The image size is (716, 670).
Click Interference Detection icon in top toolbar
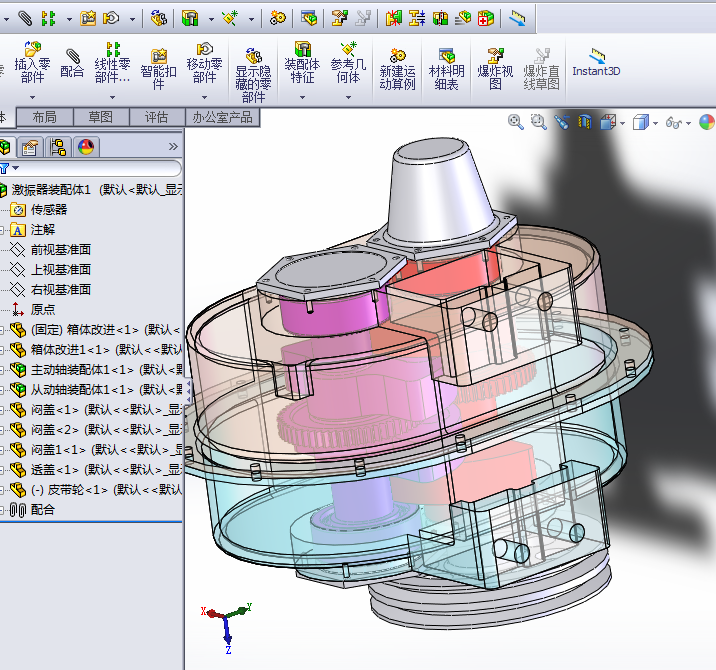[x=394, y=18]
